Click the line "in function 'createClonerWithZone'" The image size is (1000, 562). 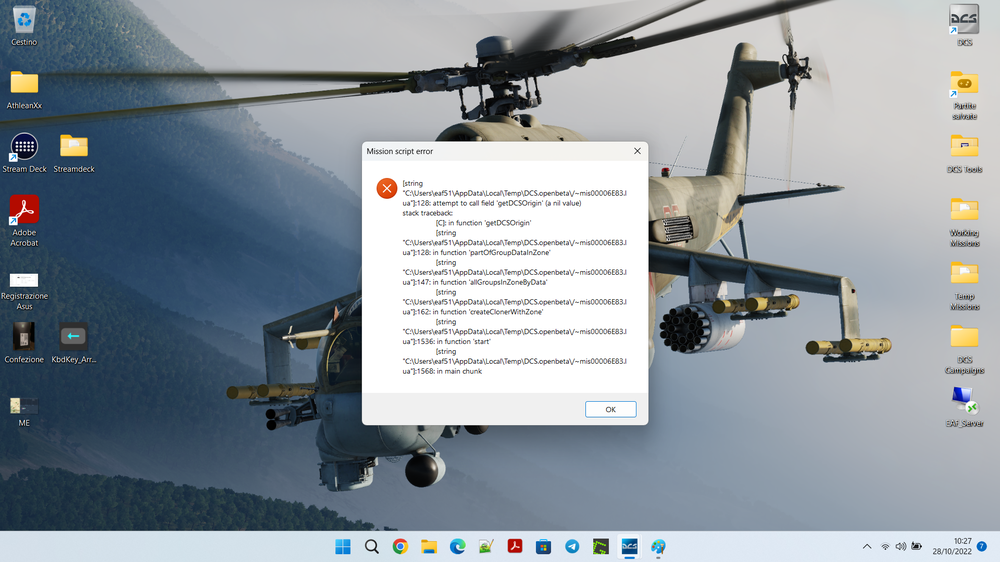click(x=488, y=312)
